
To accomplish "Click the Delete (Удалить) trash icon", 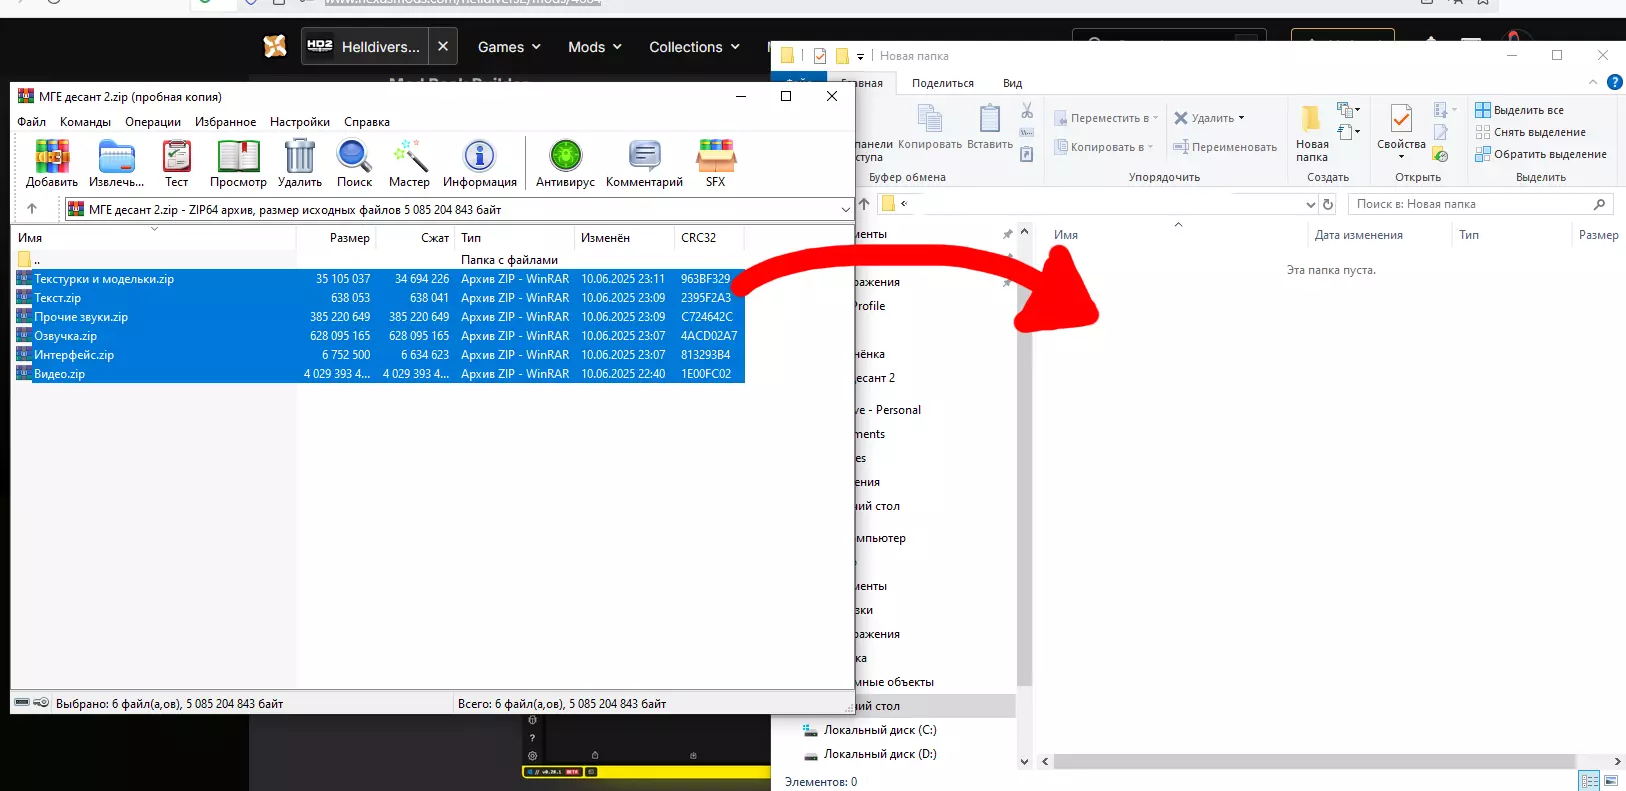I will [299, 158].
